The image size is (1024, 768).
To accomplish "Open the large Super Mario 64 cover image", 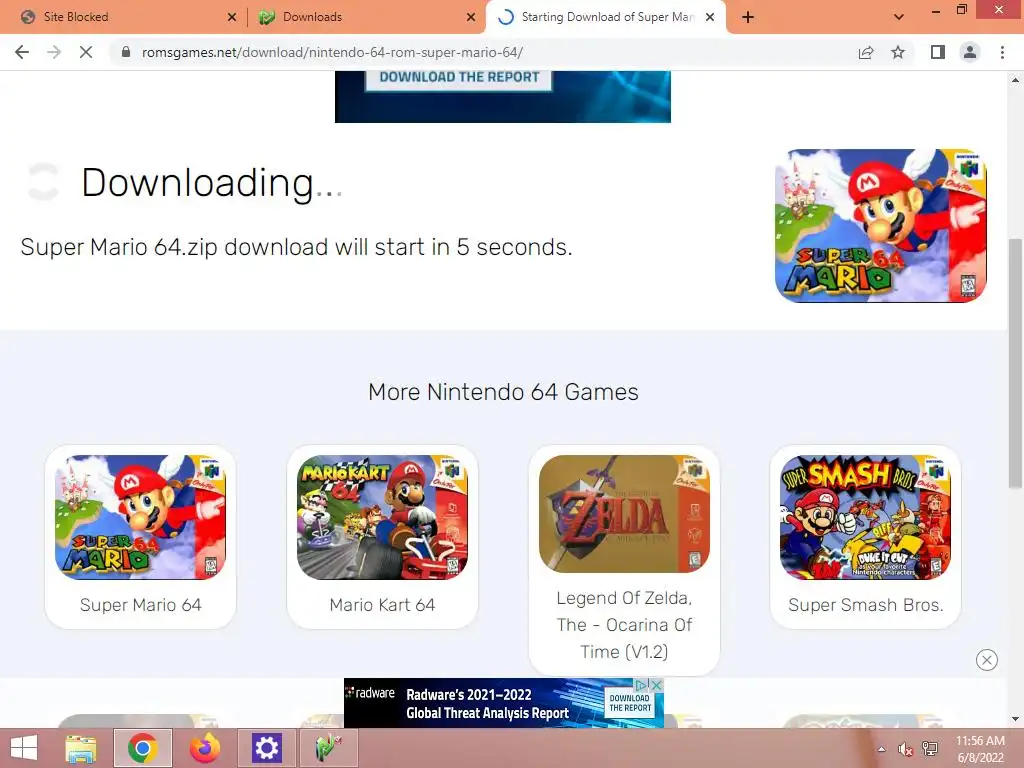I will point(880,226).
